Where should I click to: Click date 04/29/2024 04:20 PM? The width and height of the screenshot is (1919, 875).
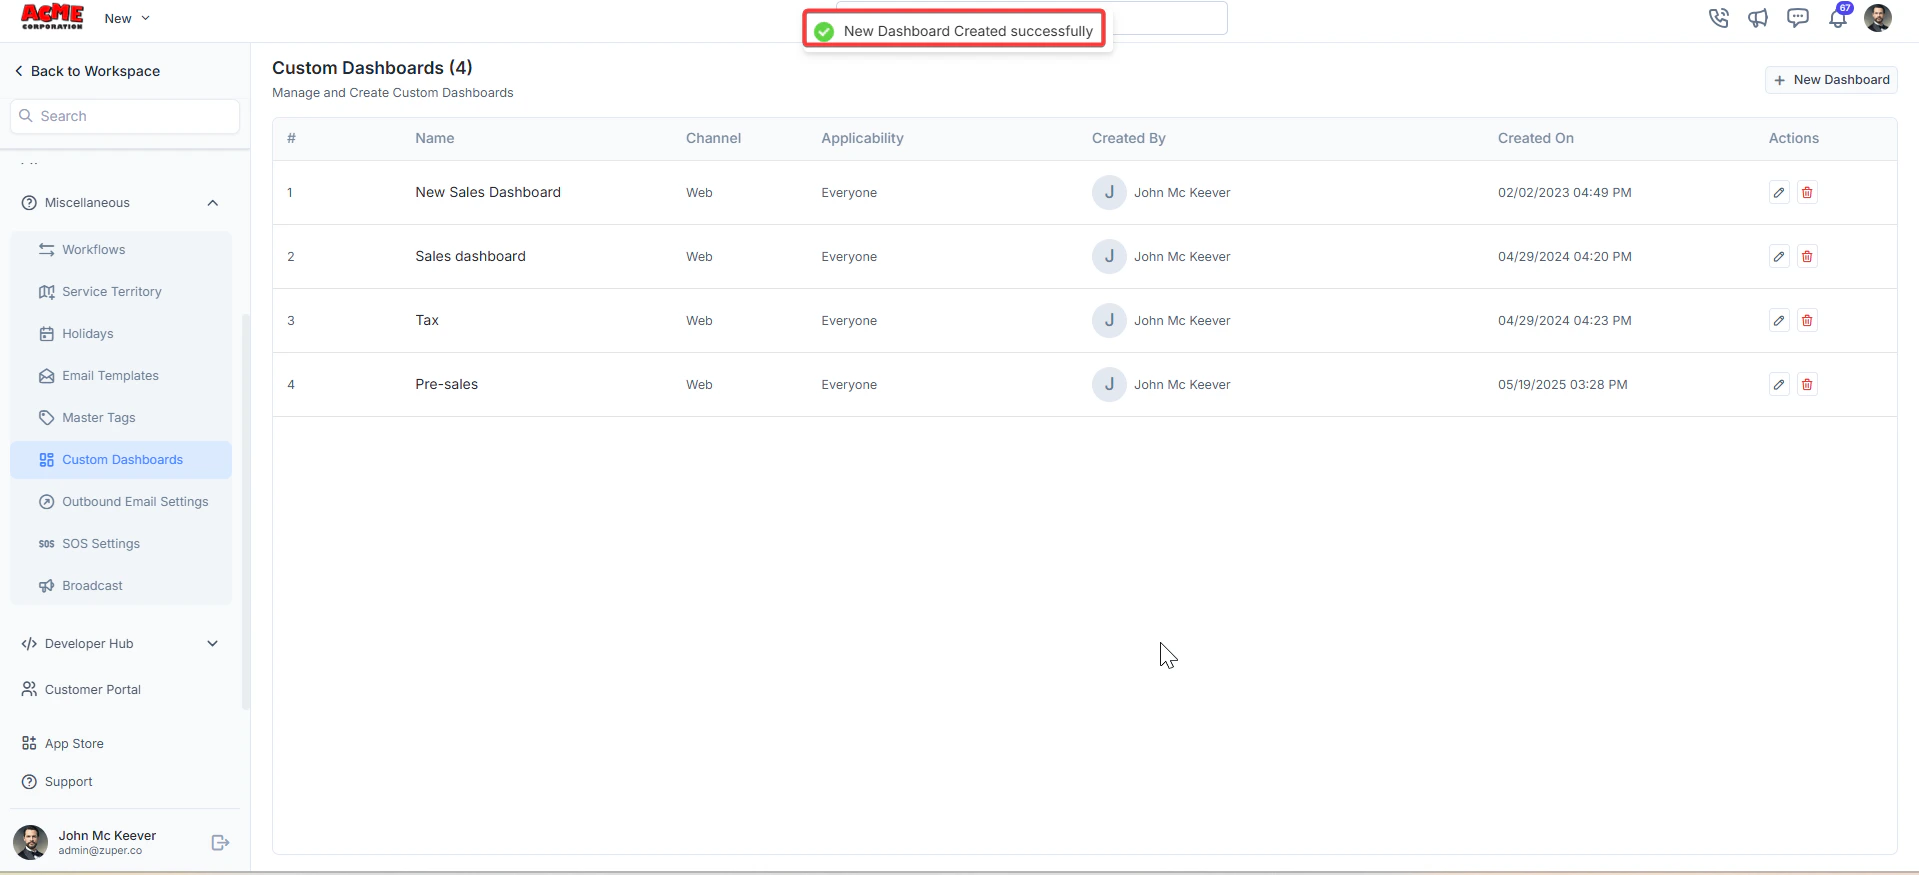pyautogui.click(x=1564, y=256)
